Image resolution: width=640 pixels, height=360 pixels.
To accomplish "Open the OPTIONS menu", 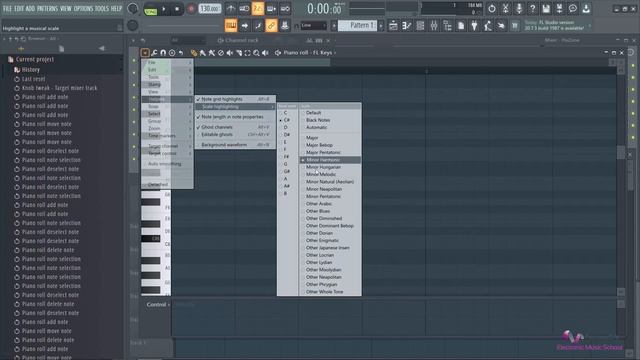I will 83,9.
